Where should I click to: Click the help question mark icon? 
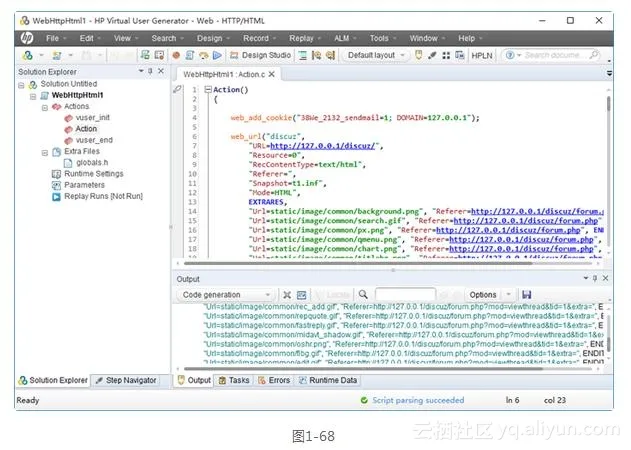coord(510,55)
